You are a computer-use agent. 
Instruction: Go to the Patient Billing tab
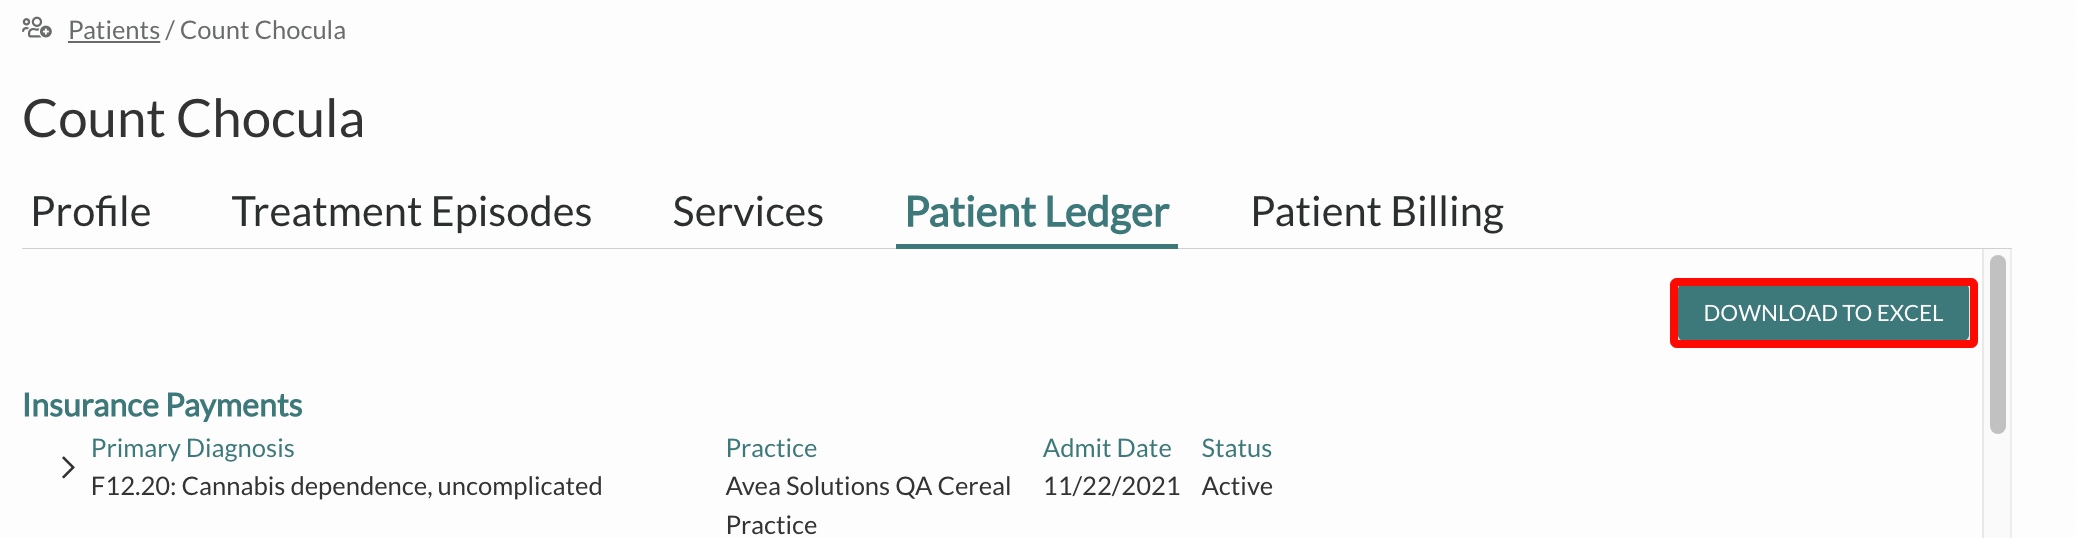click(x=1377, y=212)
